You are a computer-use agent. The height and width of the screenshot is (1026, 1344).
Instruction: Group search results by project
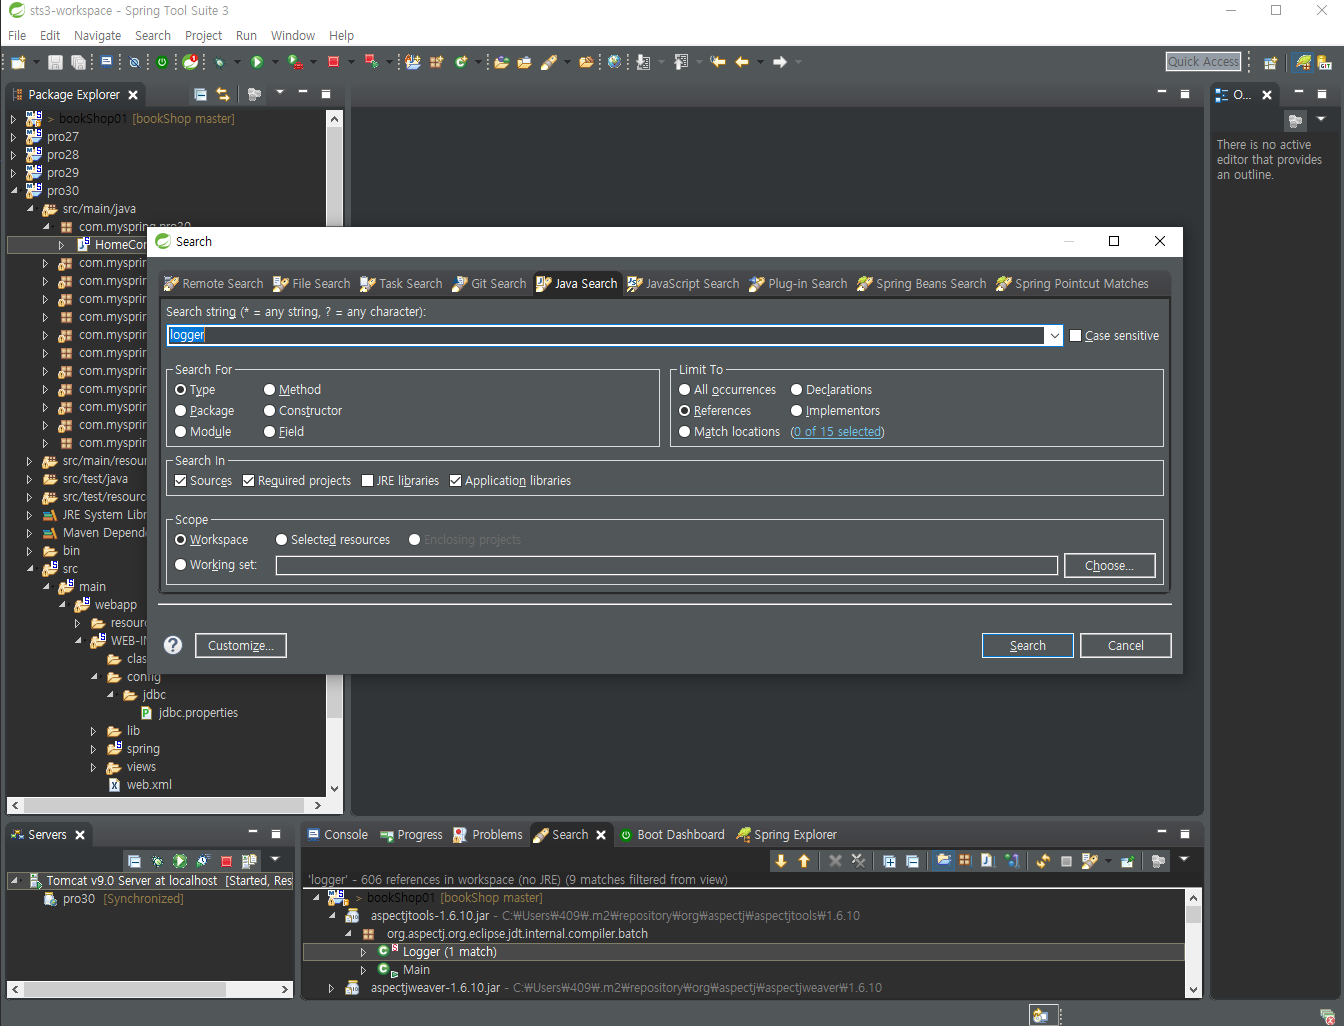(x=943, y=861)
